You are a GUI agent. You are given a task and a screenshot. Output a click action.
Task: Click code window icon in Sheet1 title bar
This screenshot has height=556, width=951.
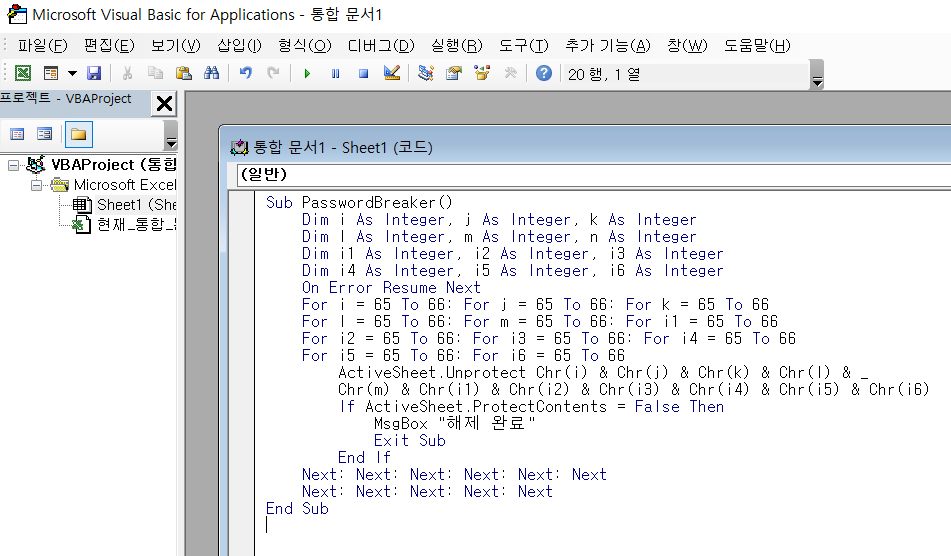pos(240,147)
